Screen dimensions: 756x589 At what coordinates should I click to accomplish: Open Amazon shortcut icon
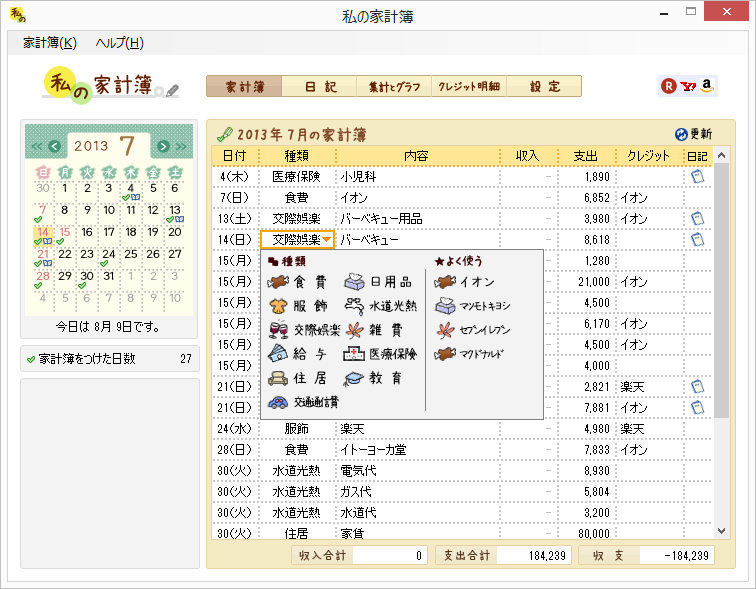pos(707,86)
